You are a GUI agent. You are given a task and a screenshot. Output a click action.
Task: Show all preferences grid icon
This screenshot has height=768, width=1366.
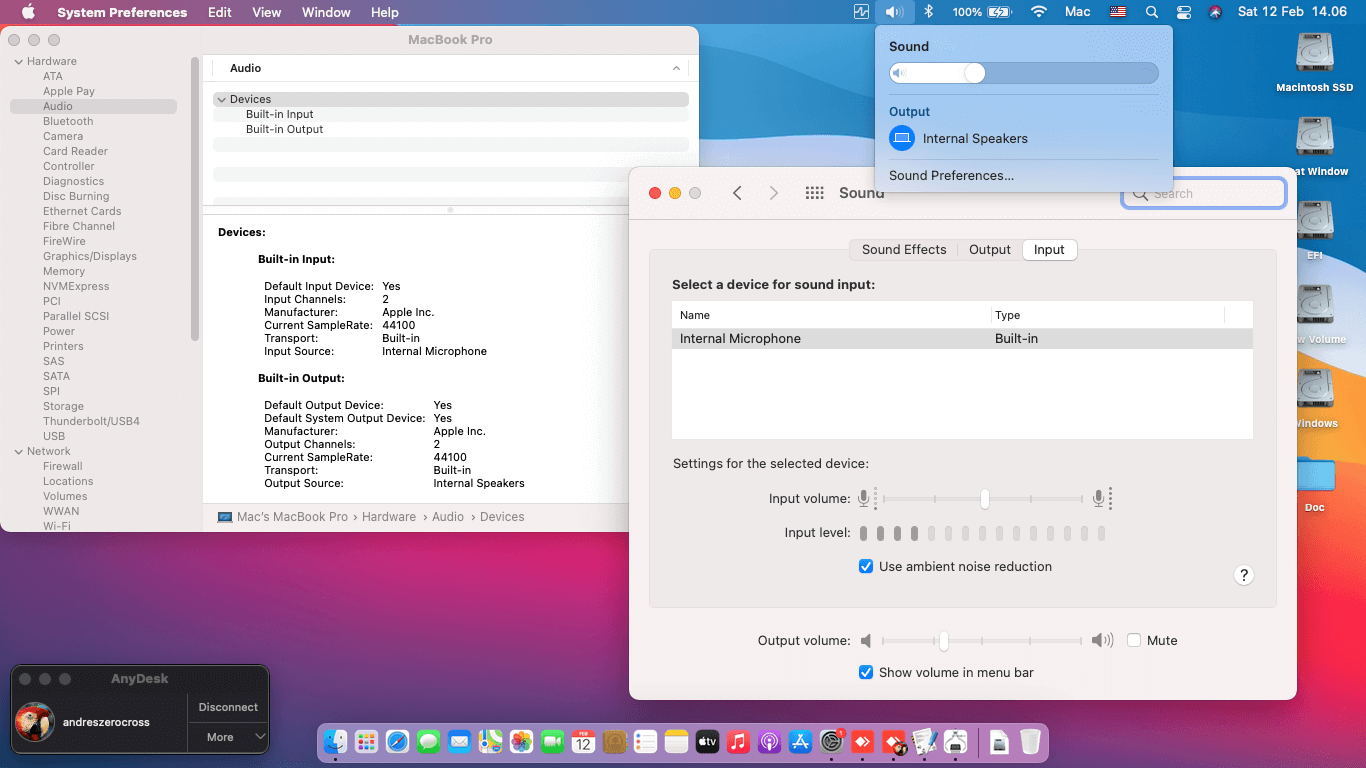tap(814, 193)
